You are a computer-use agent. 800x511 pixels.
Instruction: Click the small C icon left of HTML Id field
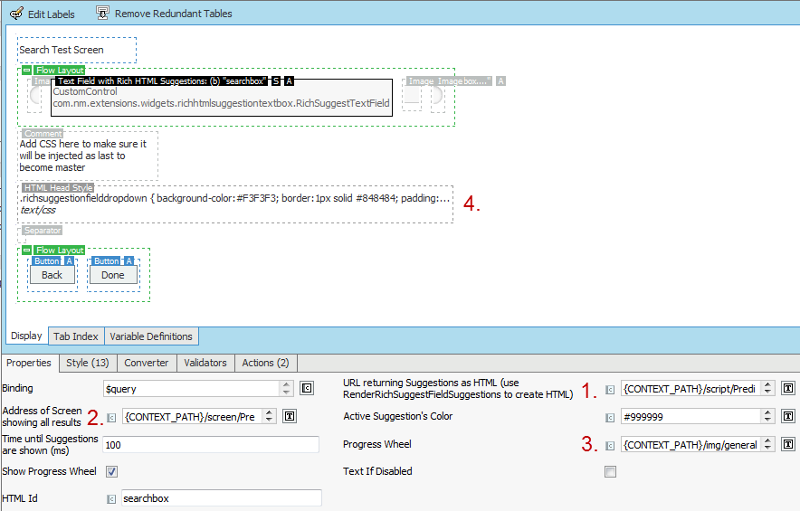(110, 498)
